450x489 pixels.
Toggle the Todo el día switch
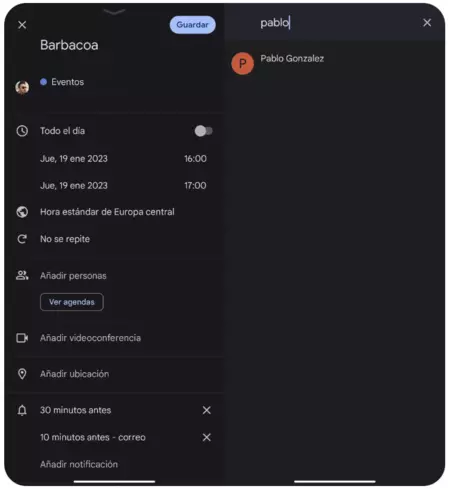pyautogui.click(x=204, y=131)
